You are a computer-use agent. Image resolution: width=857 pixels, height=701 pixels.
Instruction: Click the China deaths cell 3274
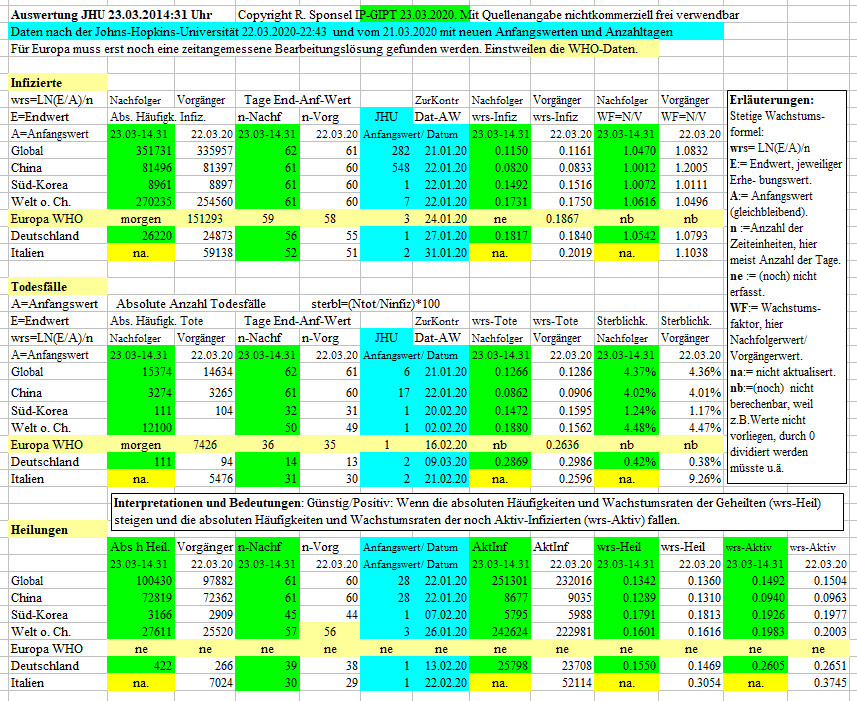pyautogui.click(x=141, y=393)
